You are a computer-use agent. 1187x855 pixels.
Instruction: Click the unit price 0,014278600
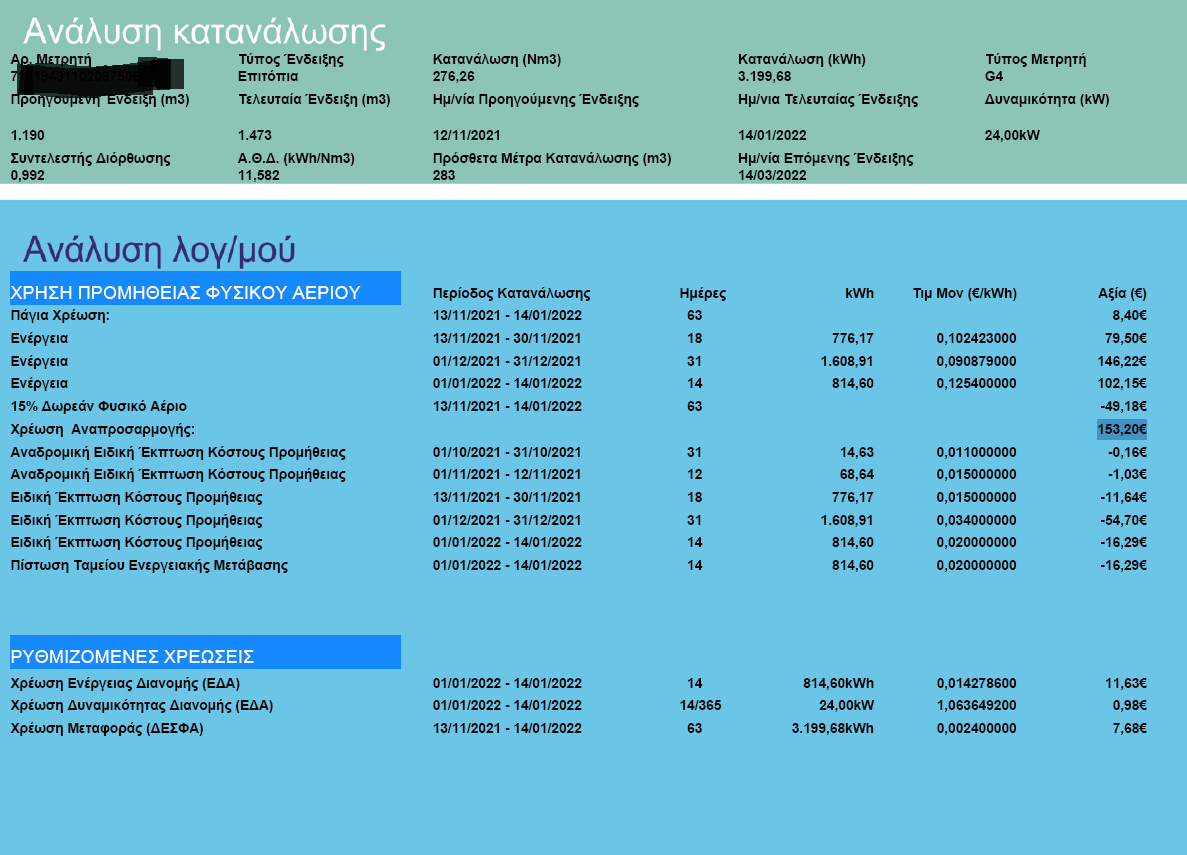977,683
